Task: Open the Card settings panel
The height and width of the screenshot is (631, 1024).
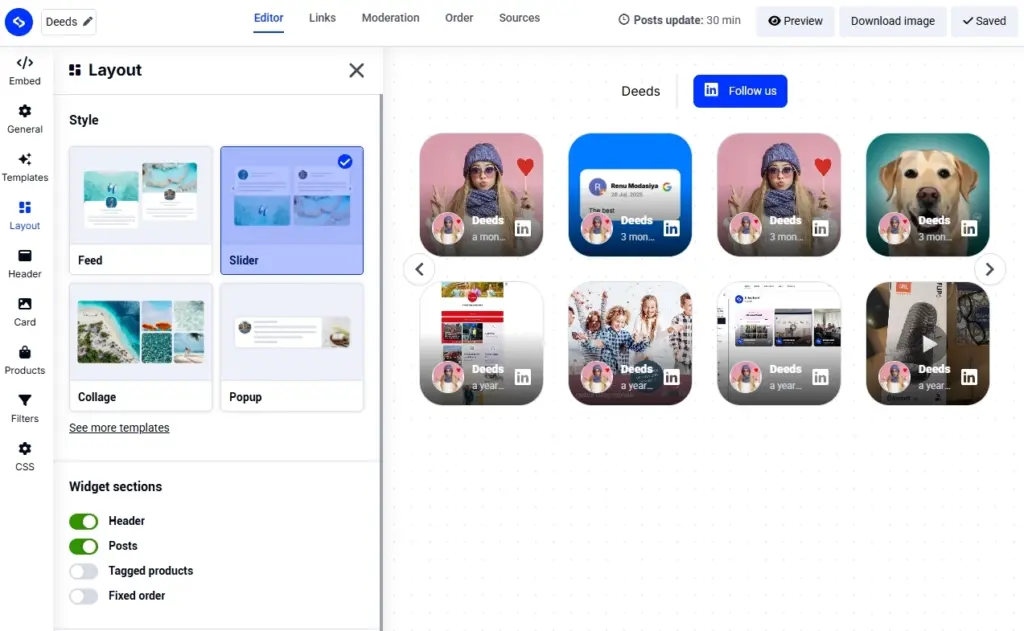Action: coord(24,312)
